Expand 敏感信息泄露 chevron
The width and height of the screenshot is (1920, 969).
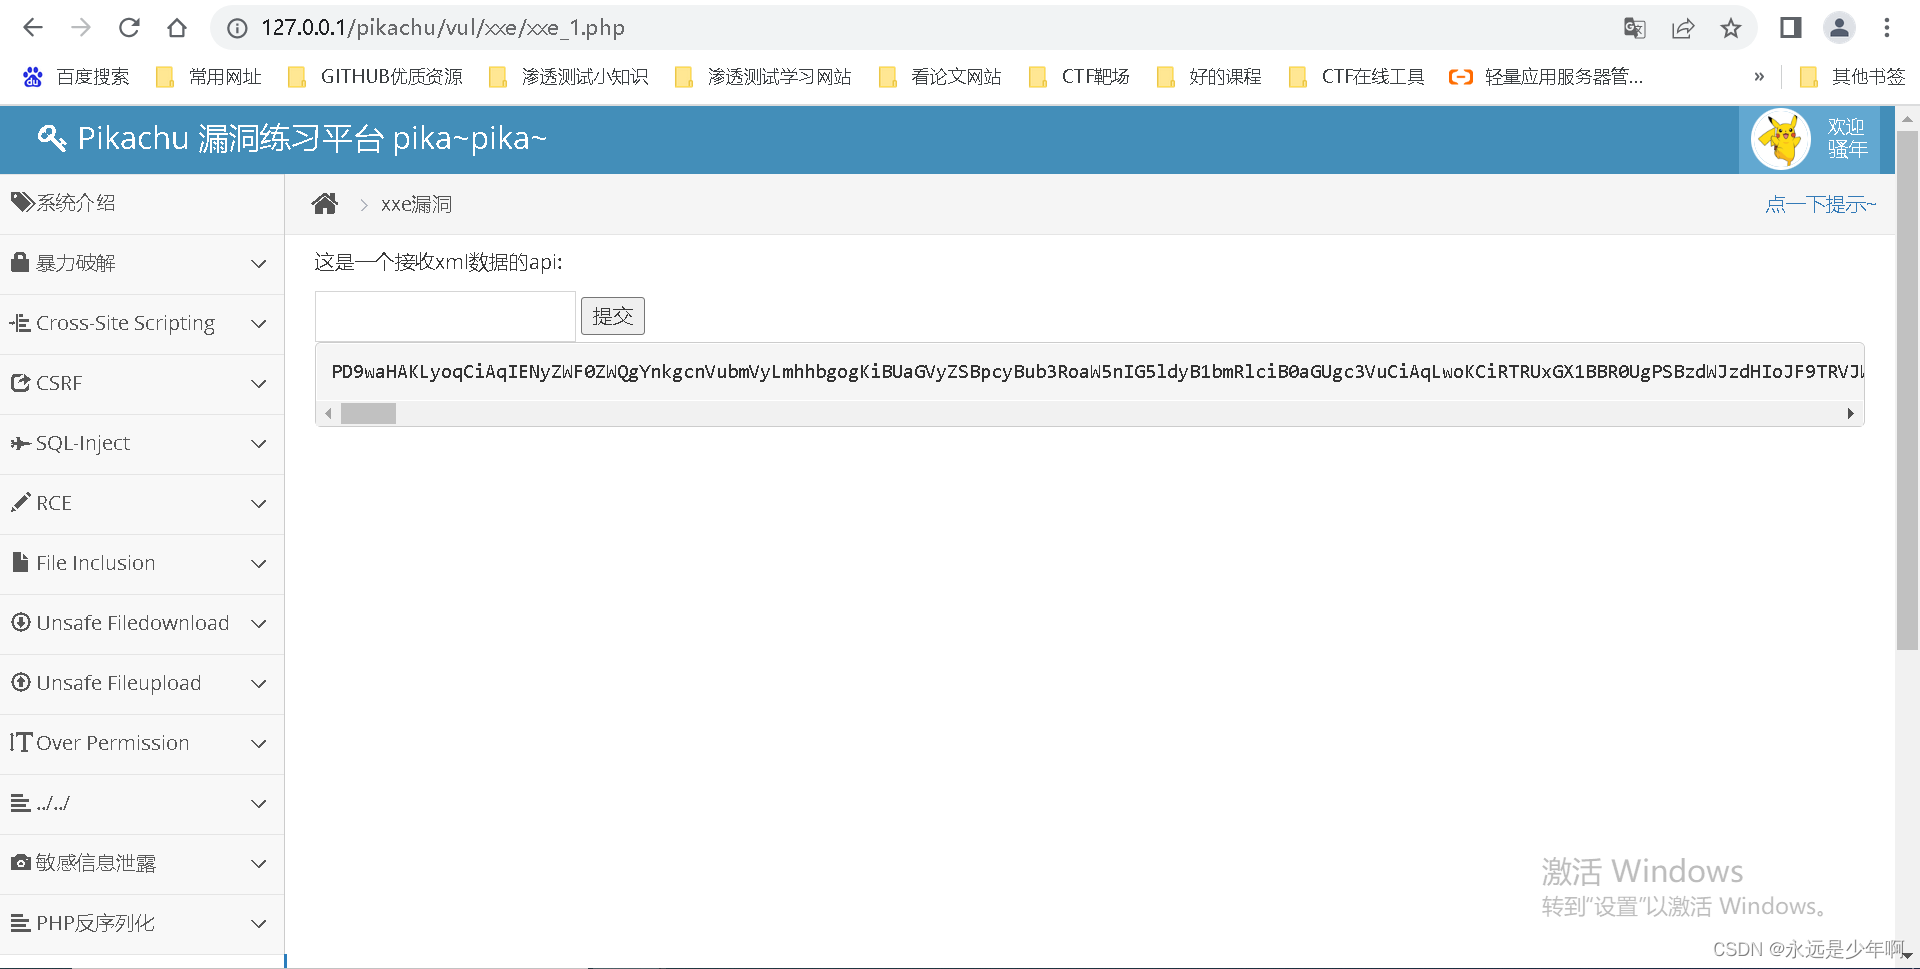(259, 864)
